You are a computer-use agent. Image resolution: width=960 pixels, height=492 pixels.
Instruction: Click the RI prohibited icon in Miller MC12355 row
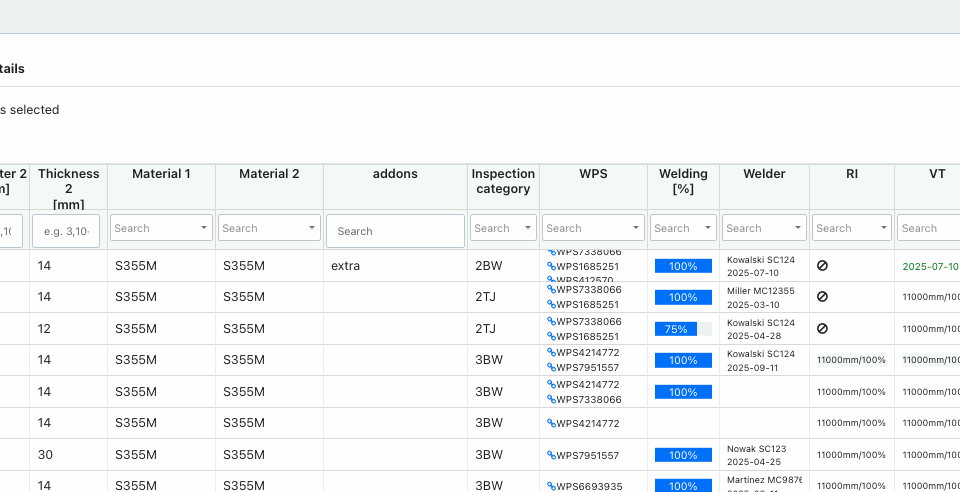point(822,297)
